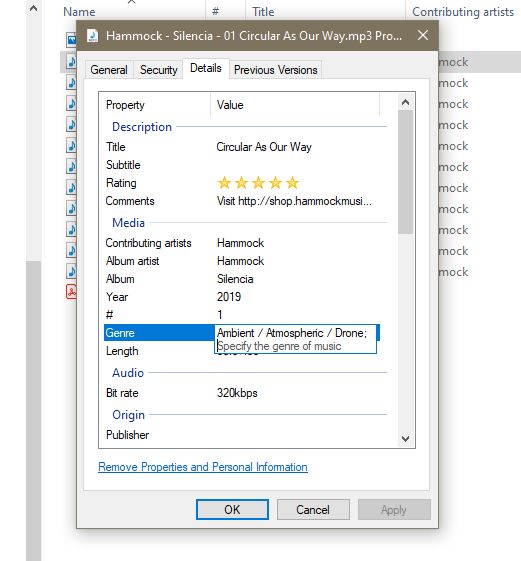The width and height of the screenshot is (521, 561).
Task: Click the Comments value starting with Visit http
Action: click(x=294, y=201)
